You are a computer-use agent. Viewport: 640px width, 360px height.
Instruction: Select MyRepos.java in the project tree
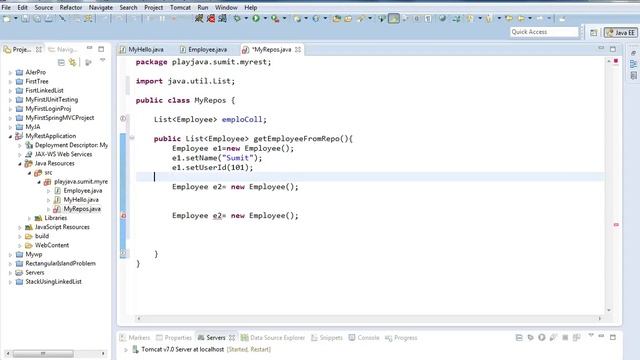pyautogui.click(x=82, y=209)
